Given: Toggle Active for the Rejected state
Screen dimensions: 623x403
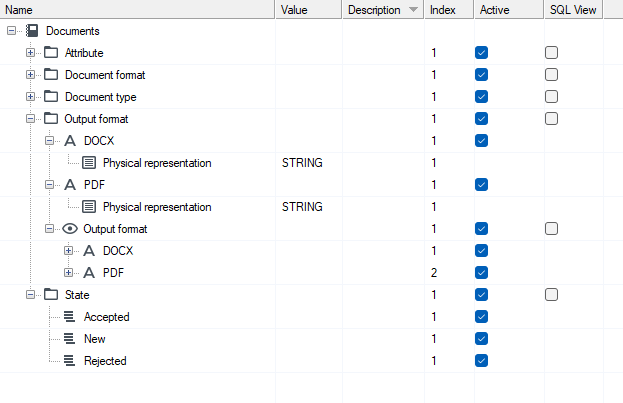Looking at the screenshot, I should [x=481, y=360].
